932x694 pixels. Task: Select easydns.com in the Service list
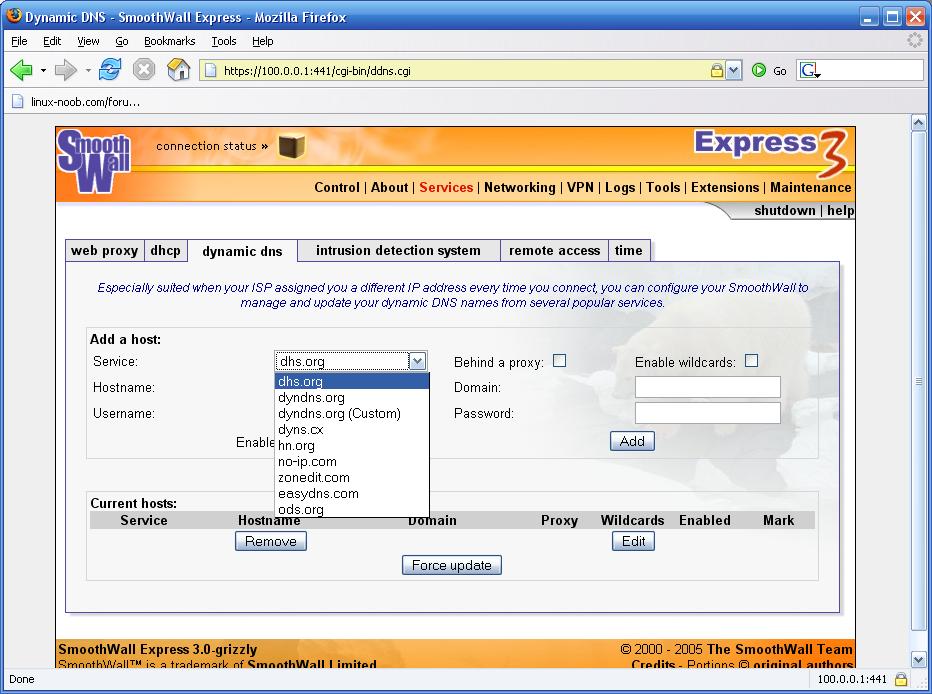pos(352,493)
